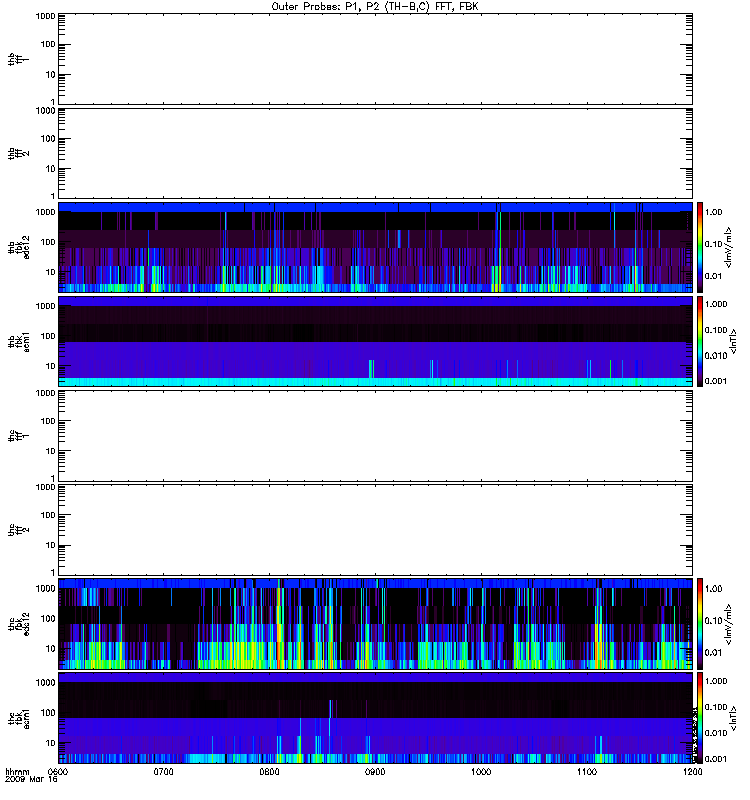Screen dimensions: 750x800
Task: Click the 0.01 value on thb edc12 color bar
Action: click(x=714, y=276)
